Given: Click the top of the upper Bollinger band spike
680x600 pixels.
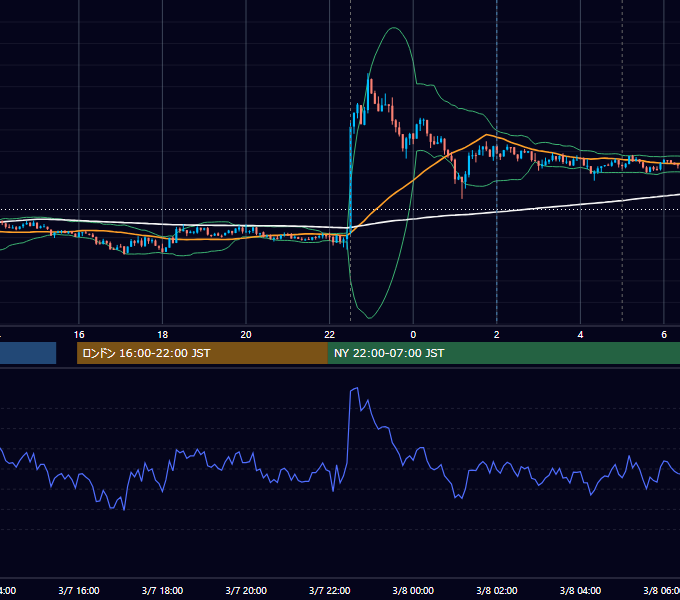Looking at the screenshot, I should [394, 28].
